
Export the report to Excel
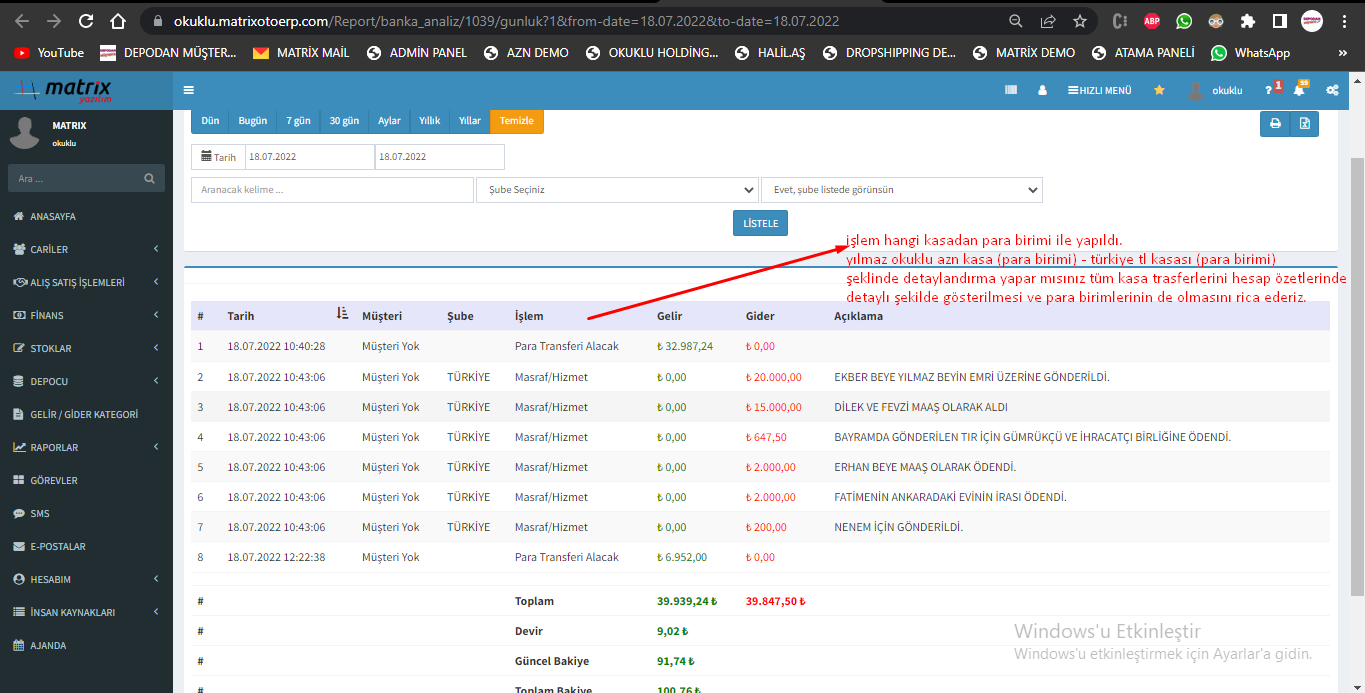tap(1304, 123)
